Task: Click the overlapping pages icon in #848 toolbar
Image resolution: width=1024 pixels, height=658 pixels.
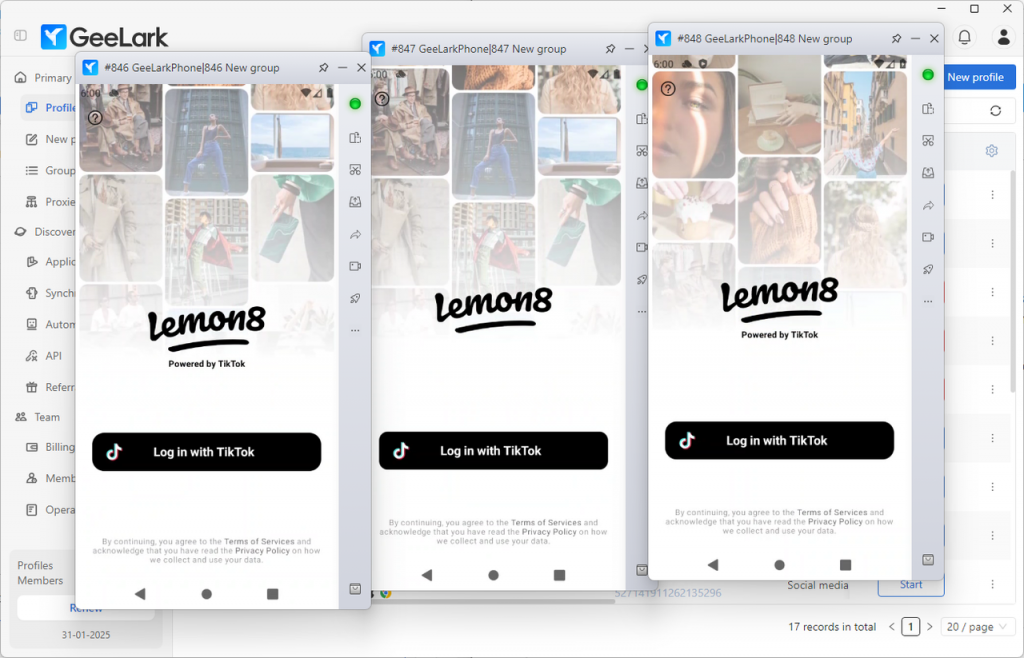Action: coord(928,109)
